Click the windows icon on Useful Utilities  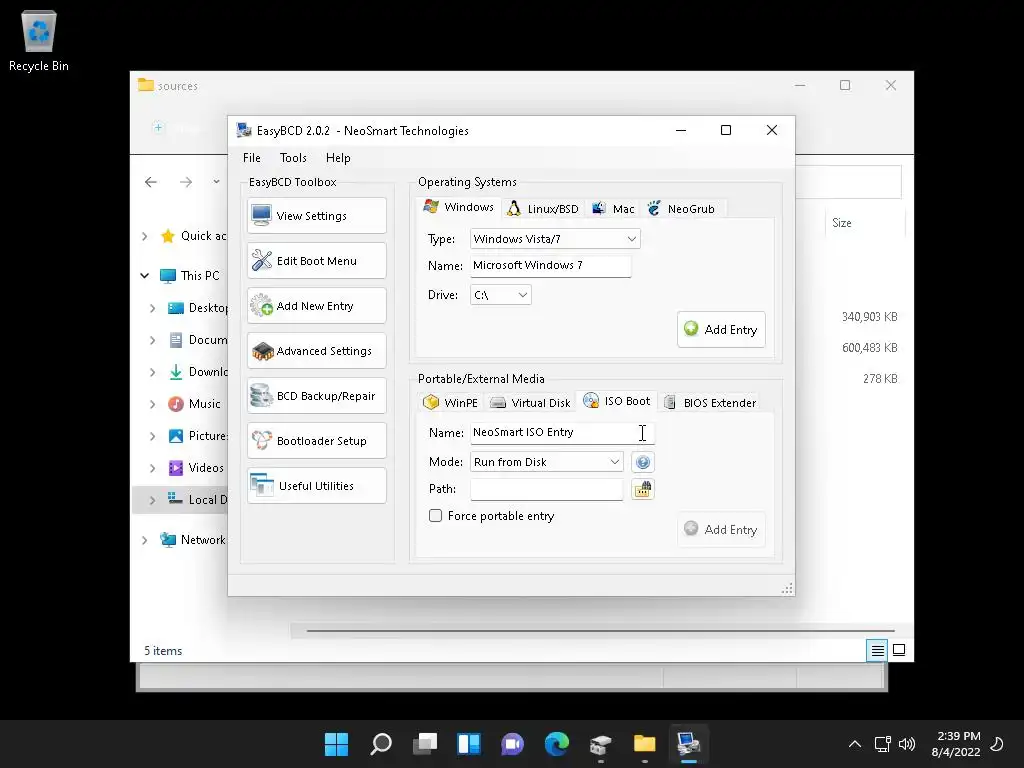coord(262,485)
